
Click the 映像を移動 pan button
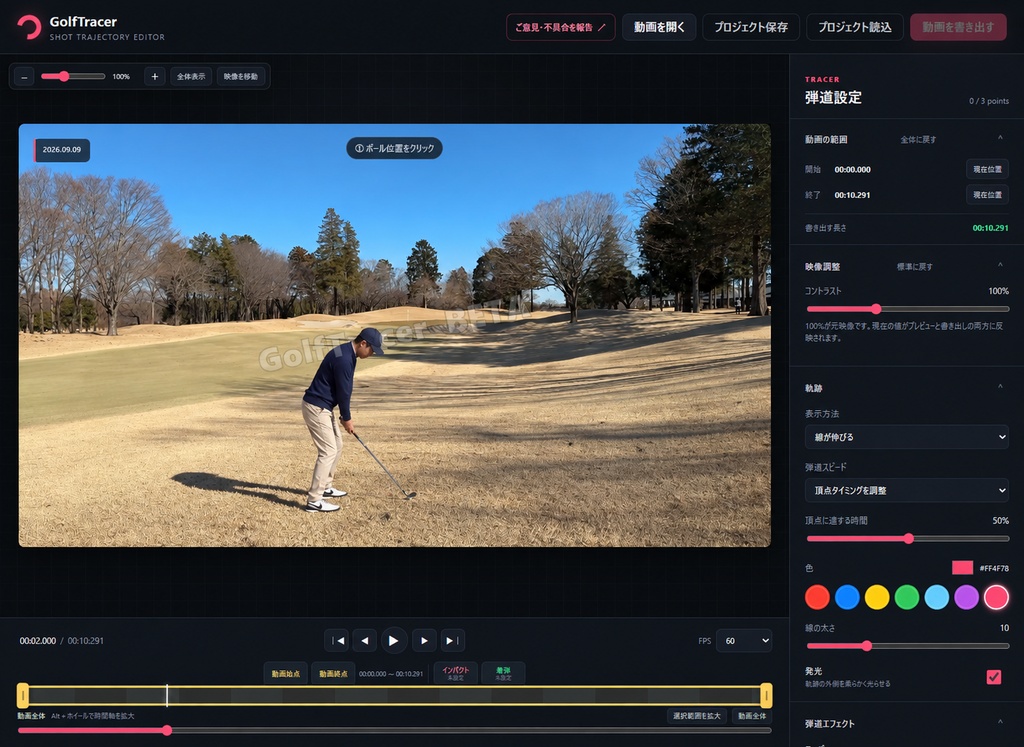click(240, 76)
